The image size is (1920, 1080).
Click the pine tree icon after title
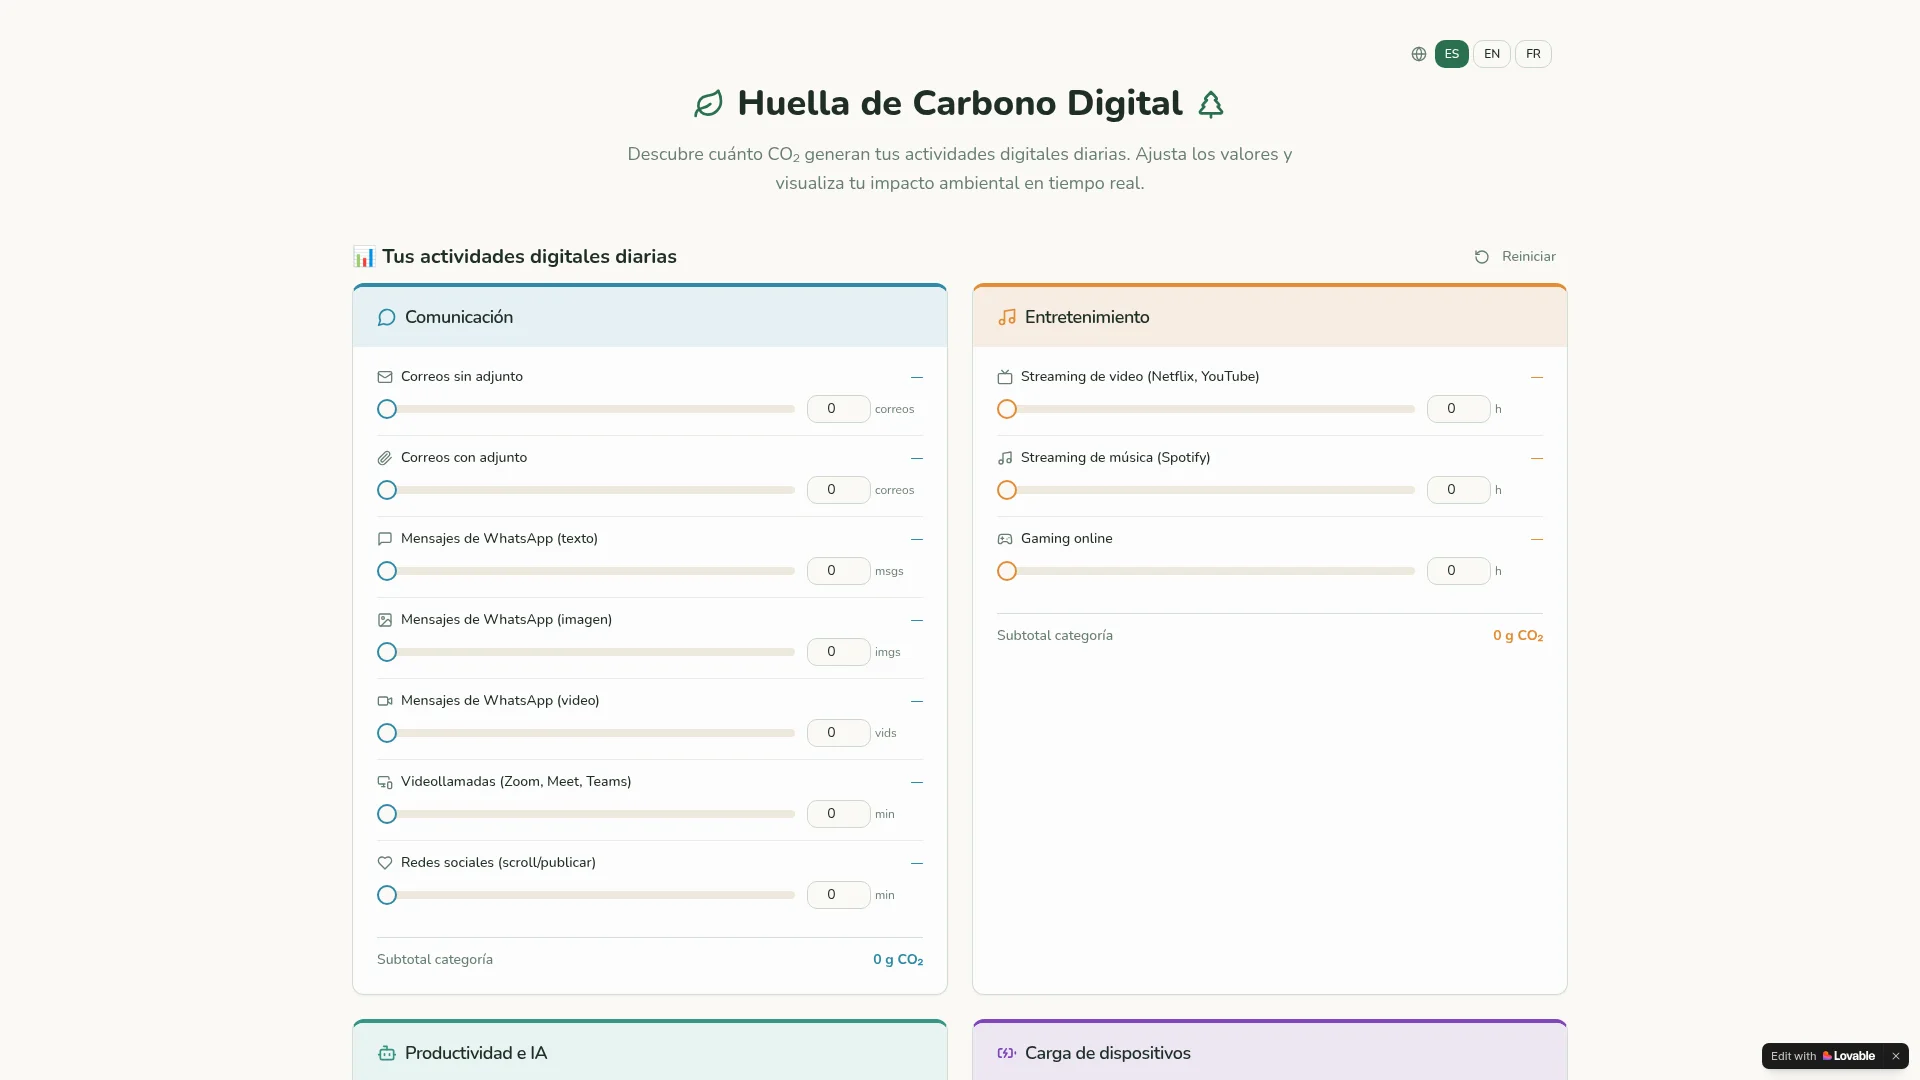tap(1211, 104)
